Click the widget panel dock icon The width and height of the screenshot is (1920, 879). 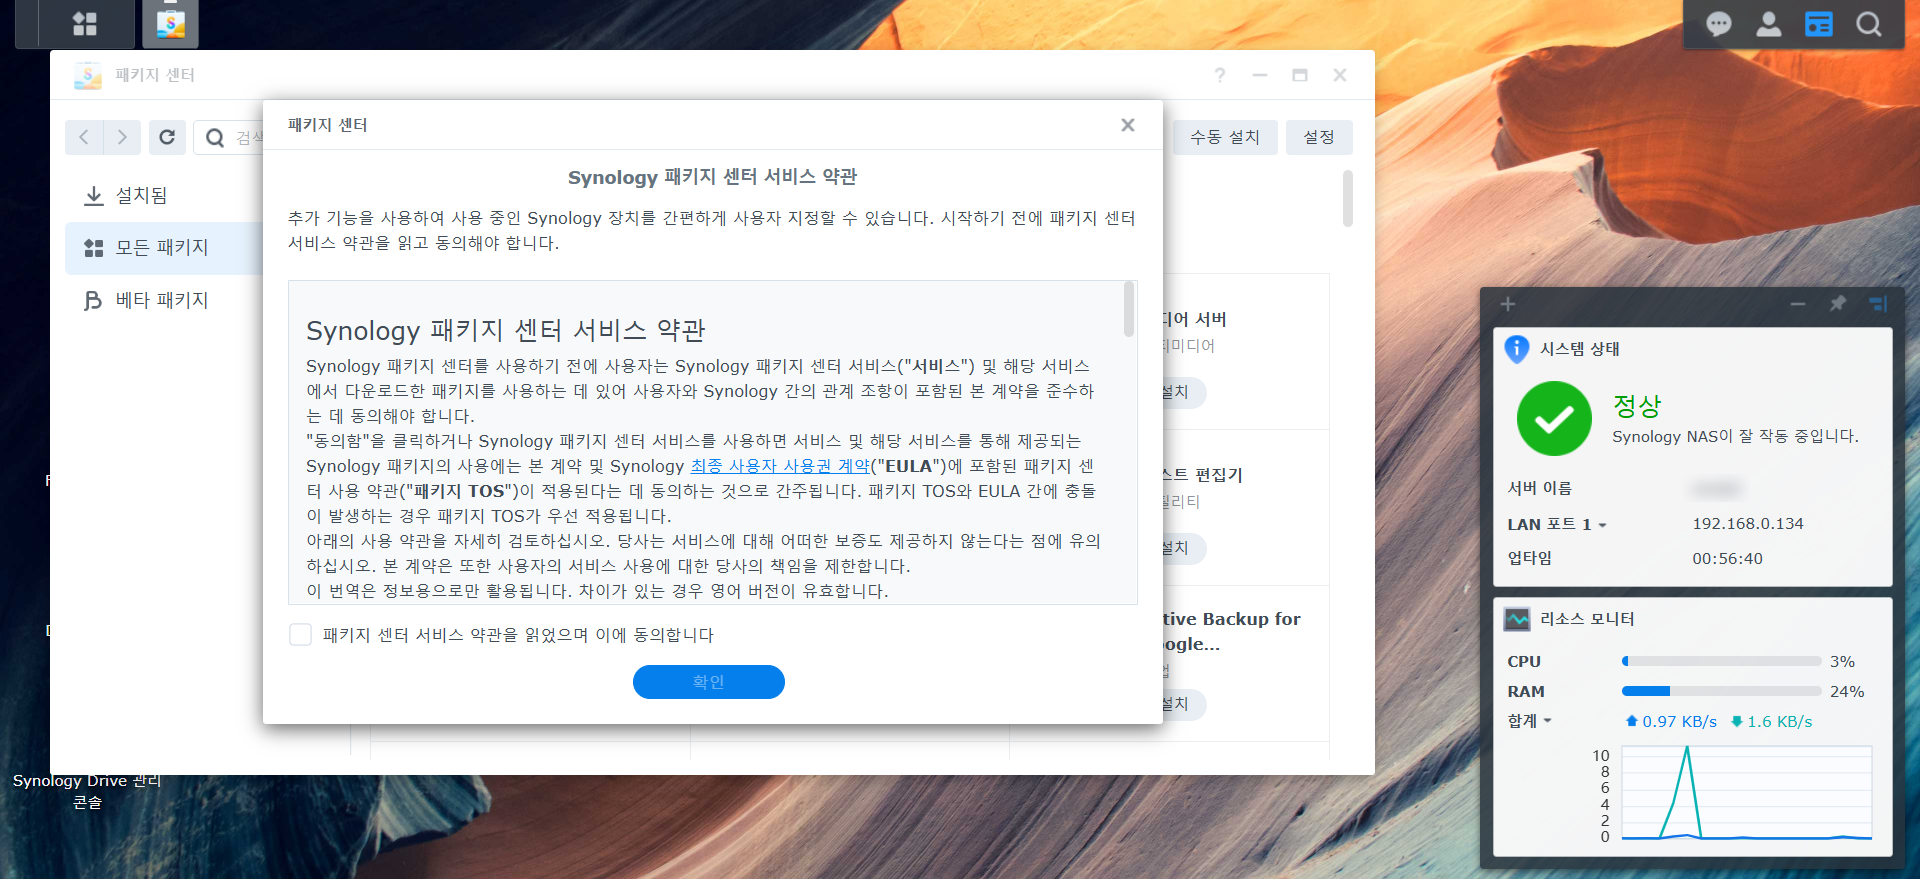[1877, 303]
